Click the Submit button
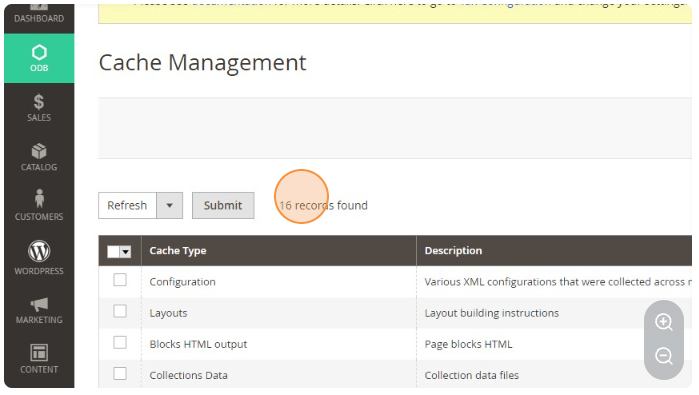Image resolution: width=699 pixels, height=395 pixels. click(x=223, y=206)
